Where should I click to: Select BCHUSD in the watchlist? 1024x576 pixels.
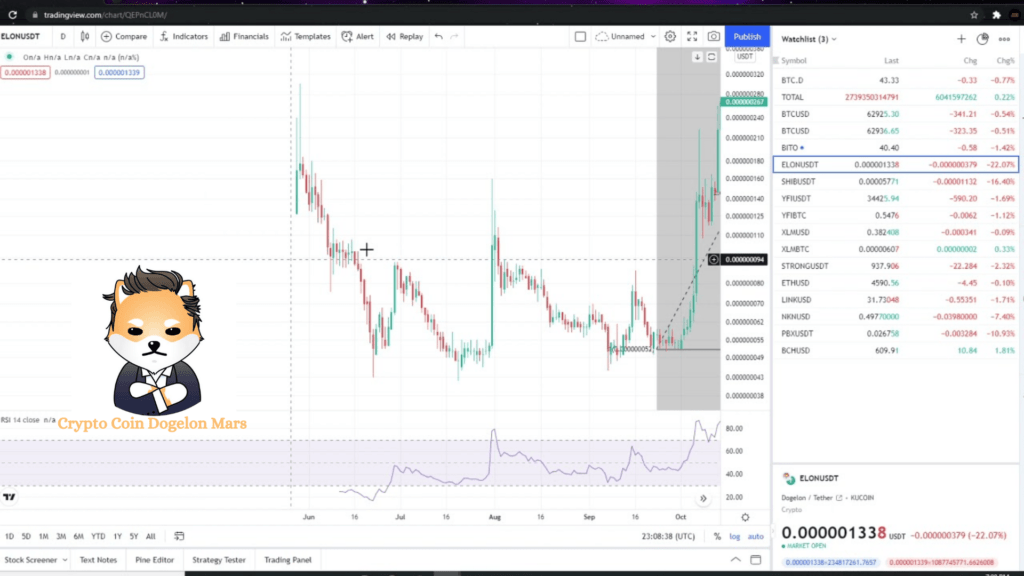[x=895, y=351]
